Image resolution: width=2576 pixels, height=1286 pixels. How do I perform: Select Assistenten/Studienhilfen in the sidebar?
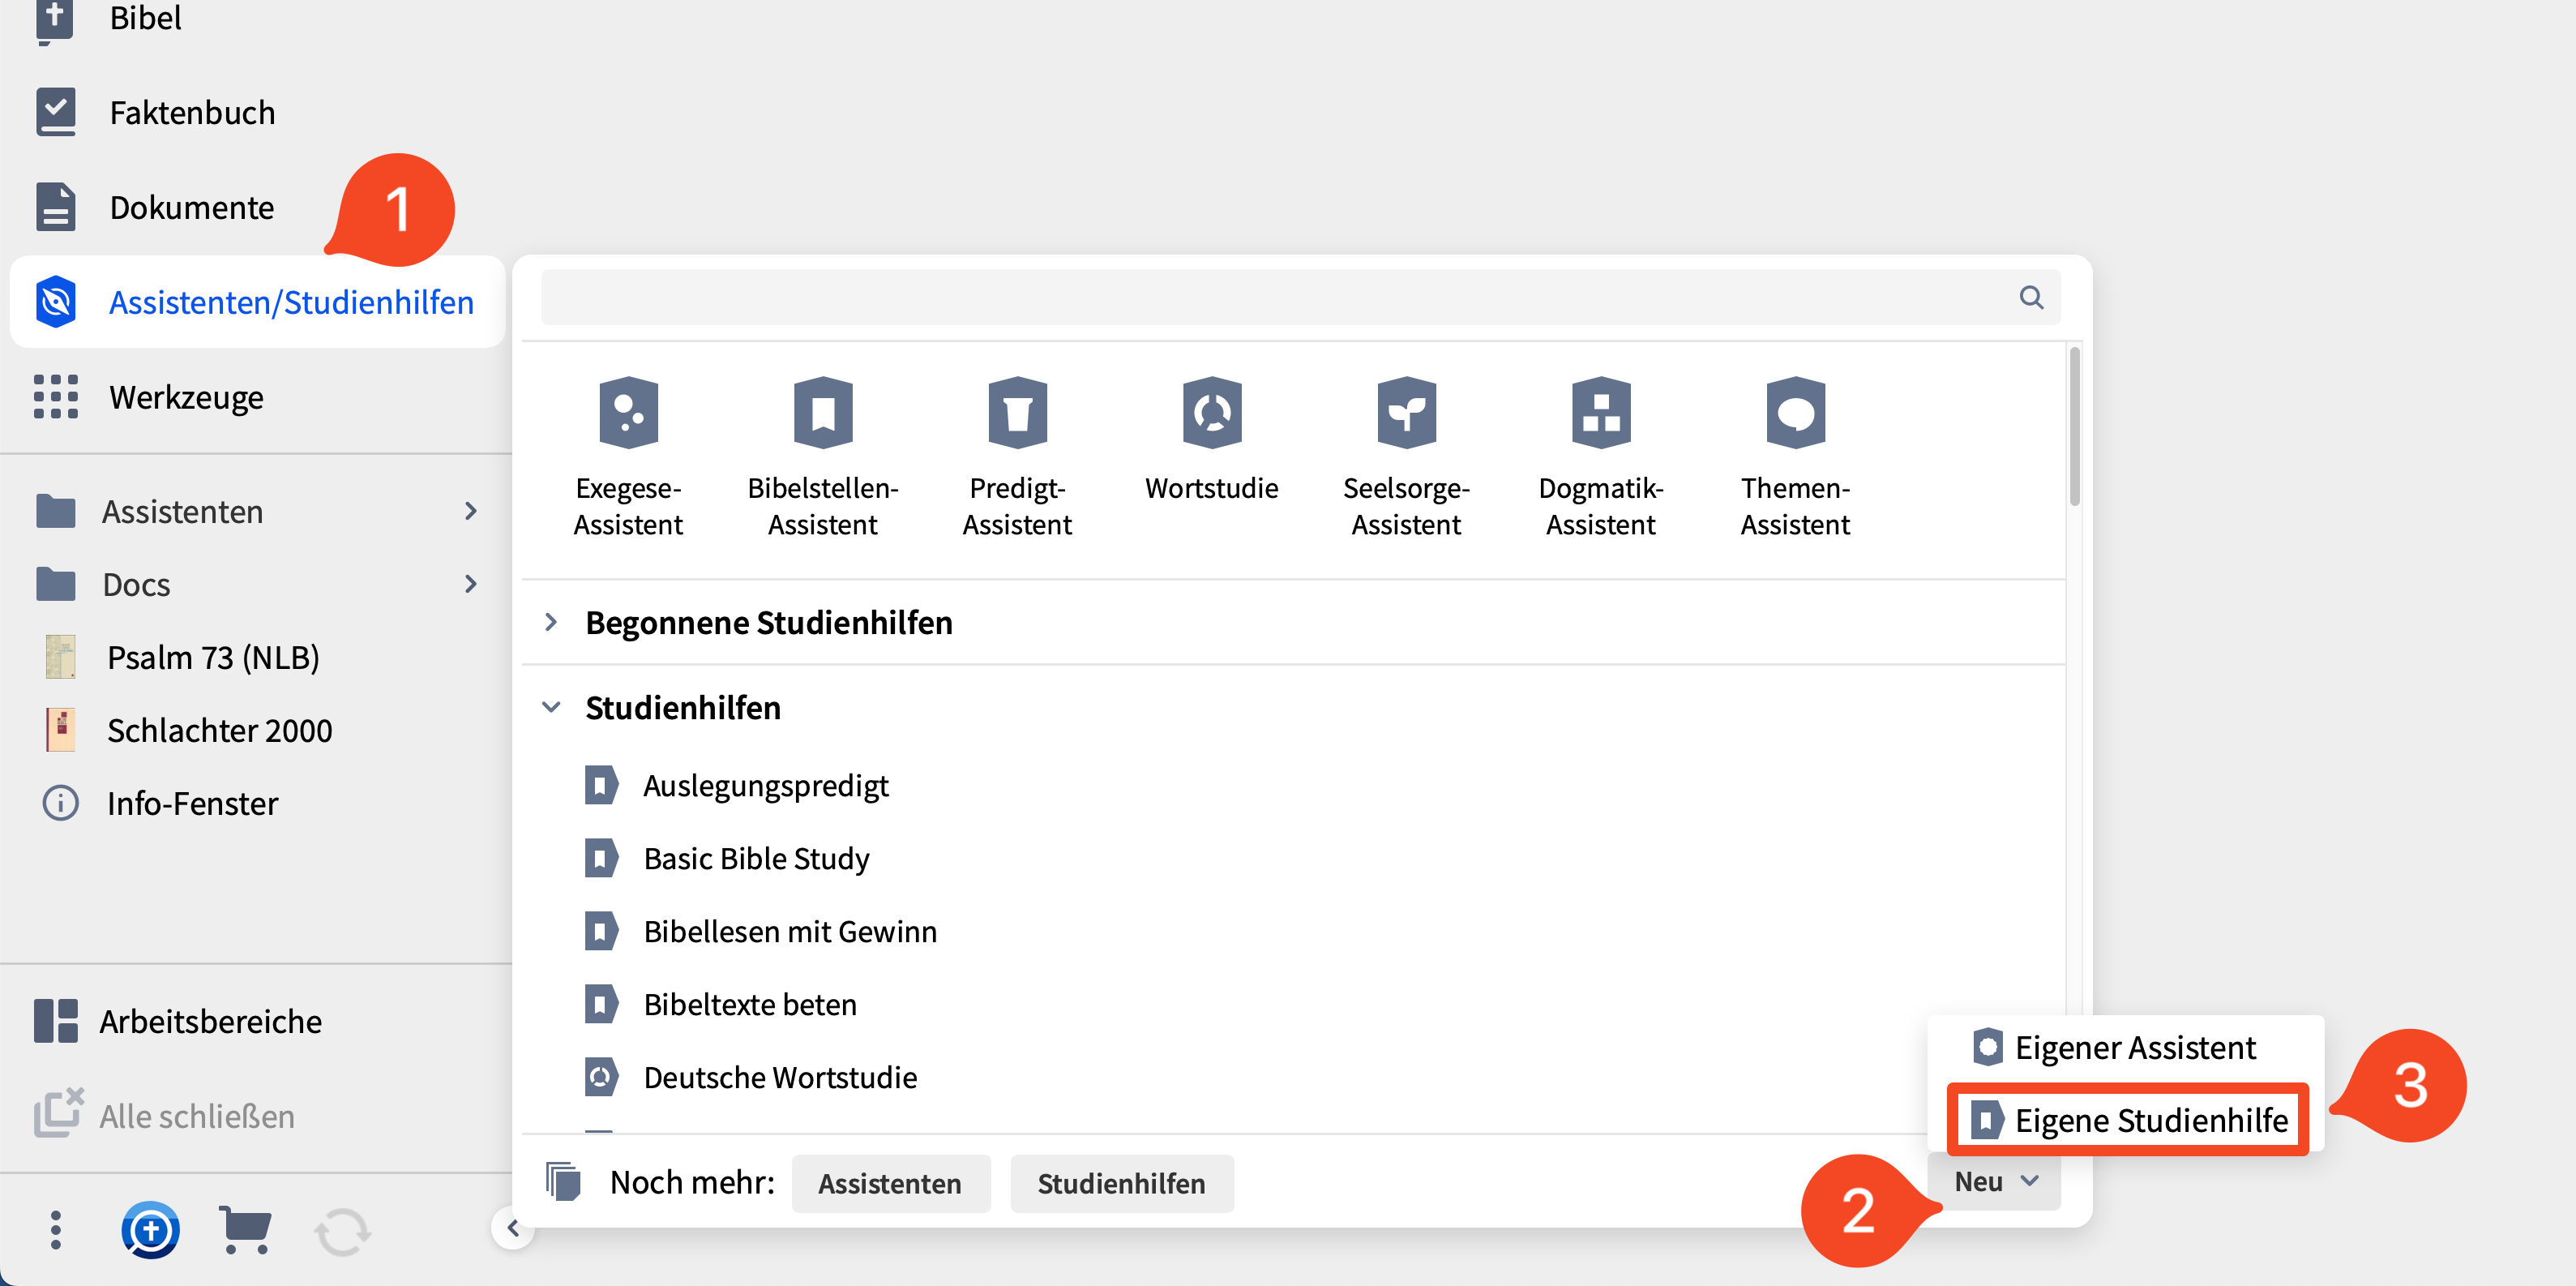(x=257, y=302)
